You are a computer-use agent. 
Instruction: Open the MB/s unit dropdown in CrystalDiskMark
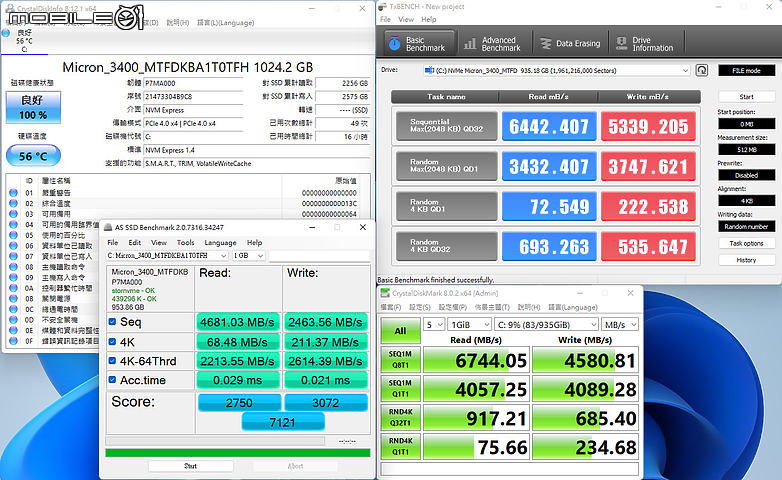pyautogui.click(x=620, y=325)
